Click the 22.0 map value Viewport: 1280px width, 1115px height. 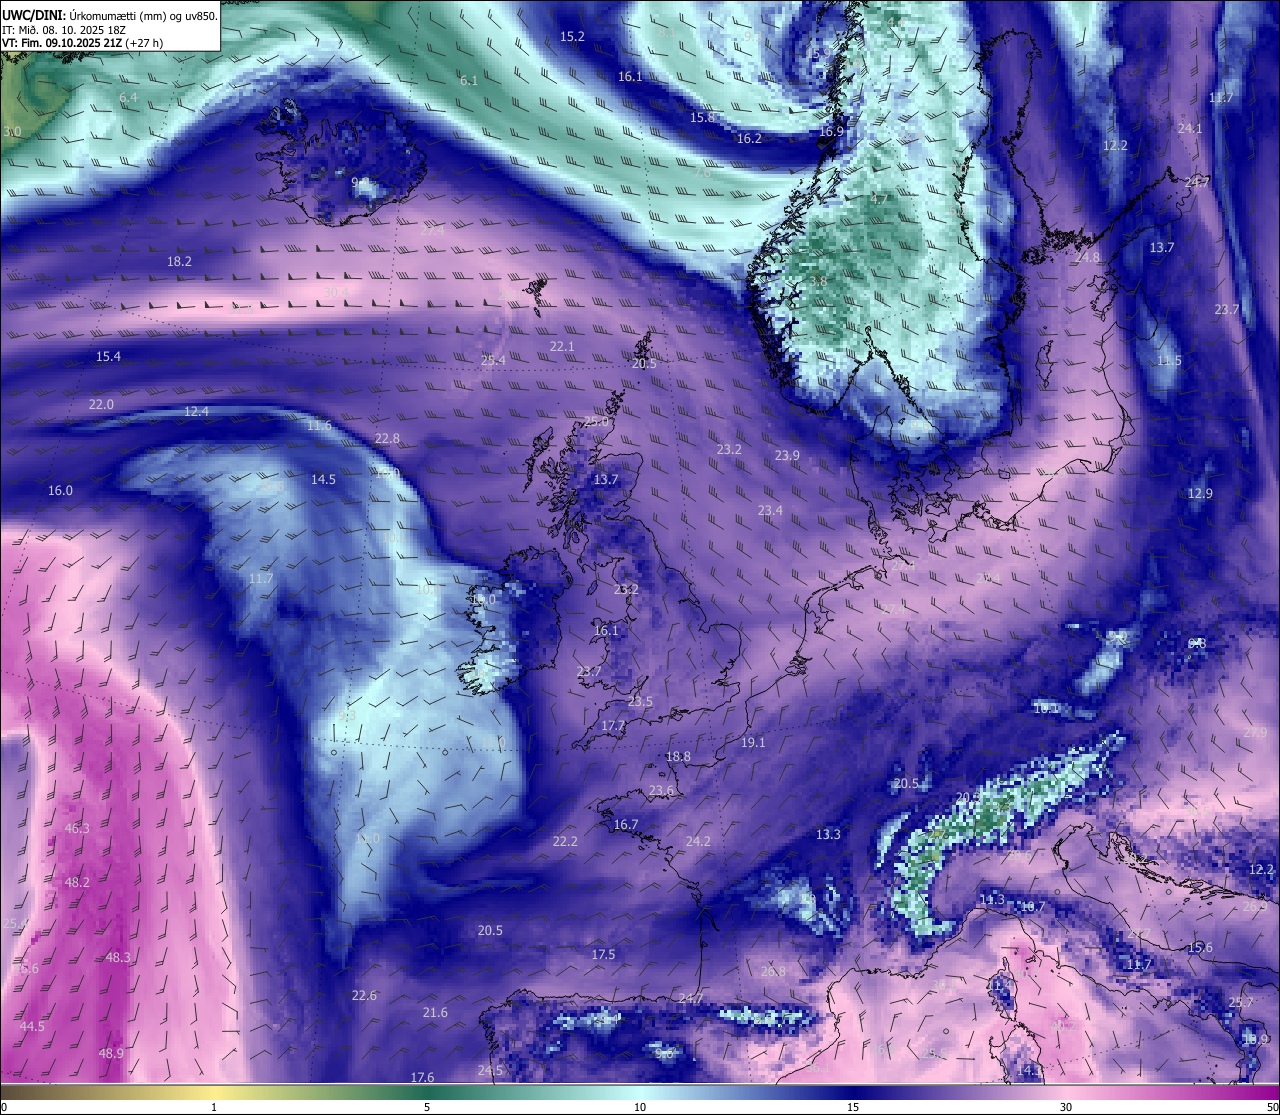click(101, 404)
